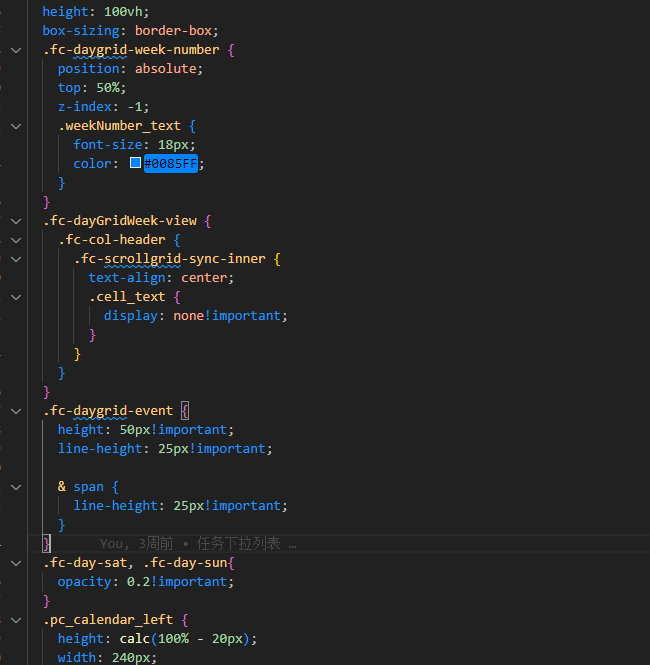Click 'display: none!important' declaration
This screenshot has height=665, width=650.
click(x=196, y=316)
